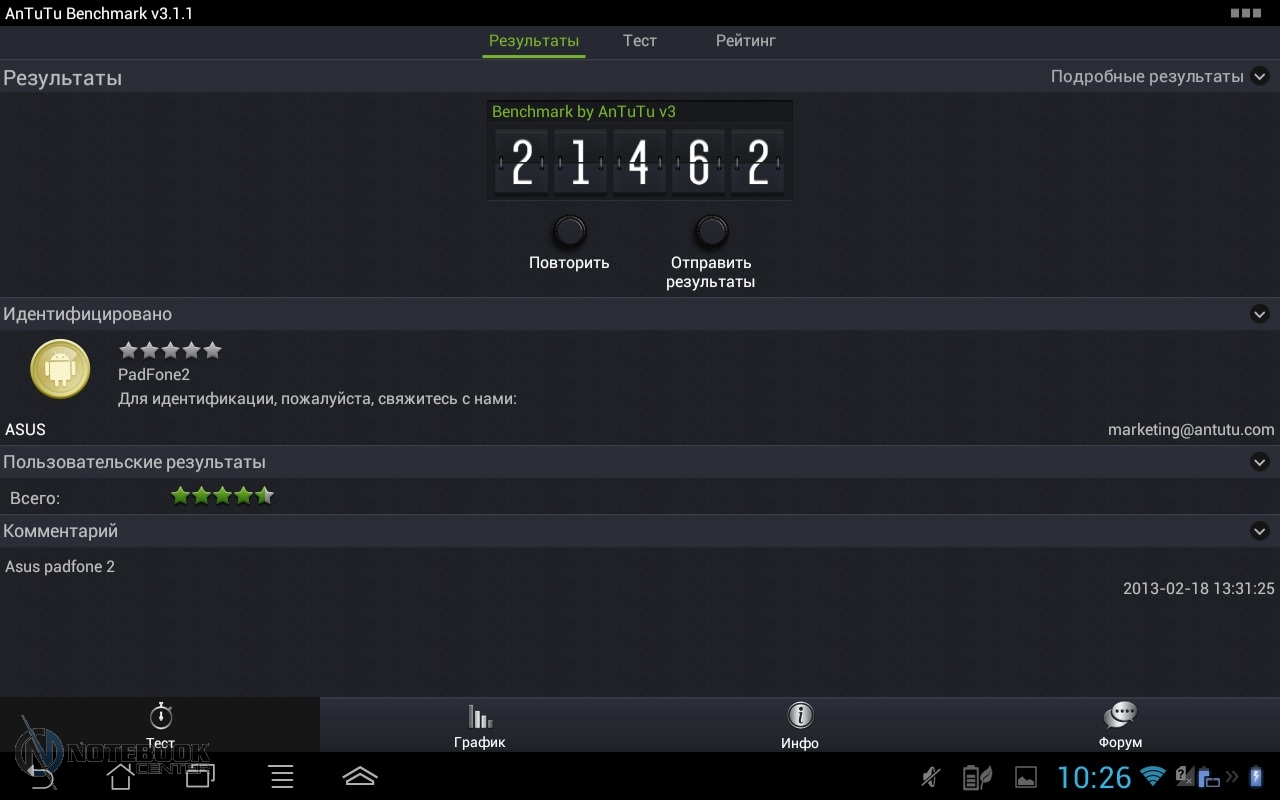
Task: Switch to the Рейтинг tab
Action: pos(745,41)
